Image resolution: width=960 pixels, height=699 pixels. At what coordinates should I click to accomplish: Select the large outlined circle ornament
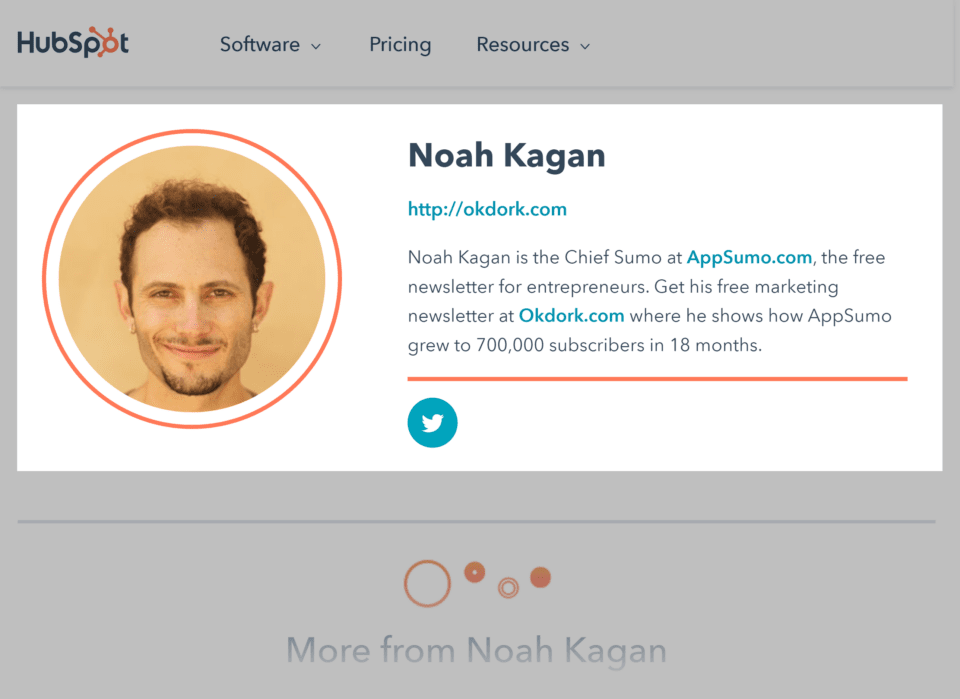coord(427,581)
